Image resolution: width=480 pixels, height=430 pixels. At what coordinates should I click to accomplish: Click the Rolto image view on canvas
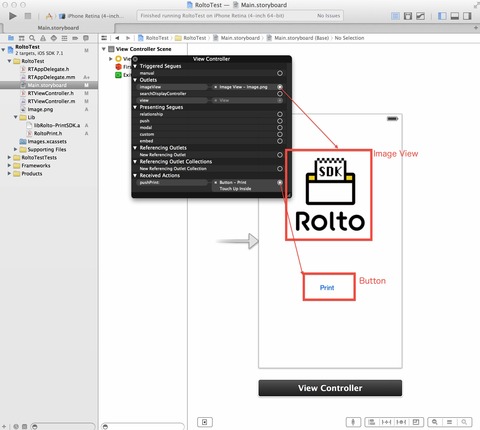tap(329, 195)
